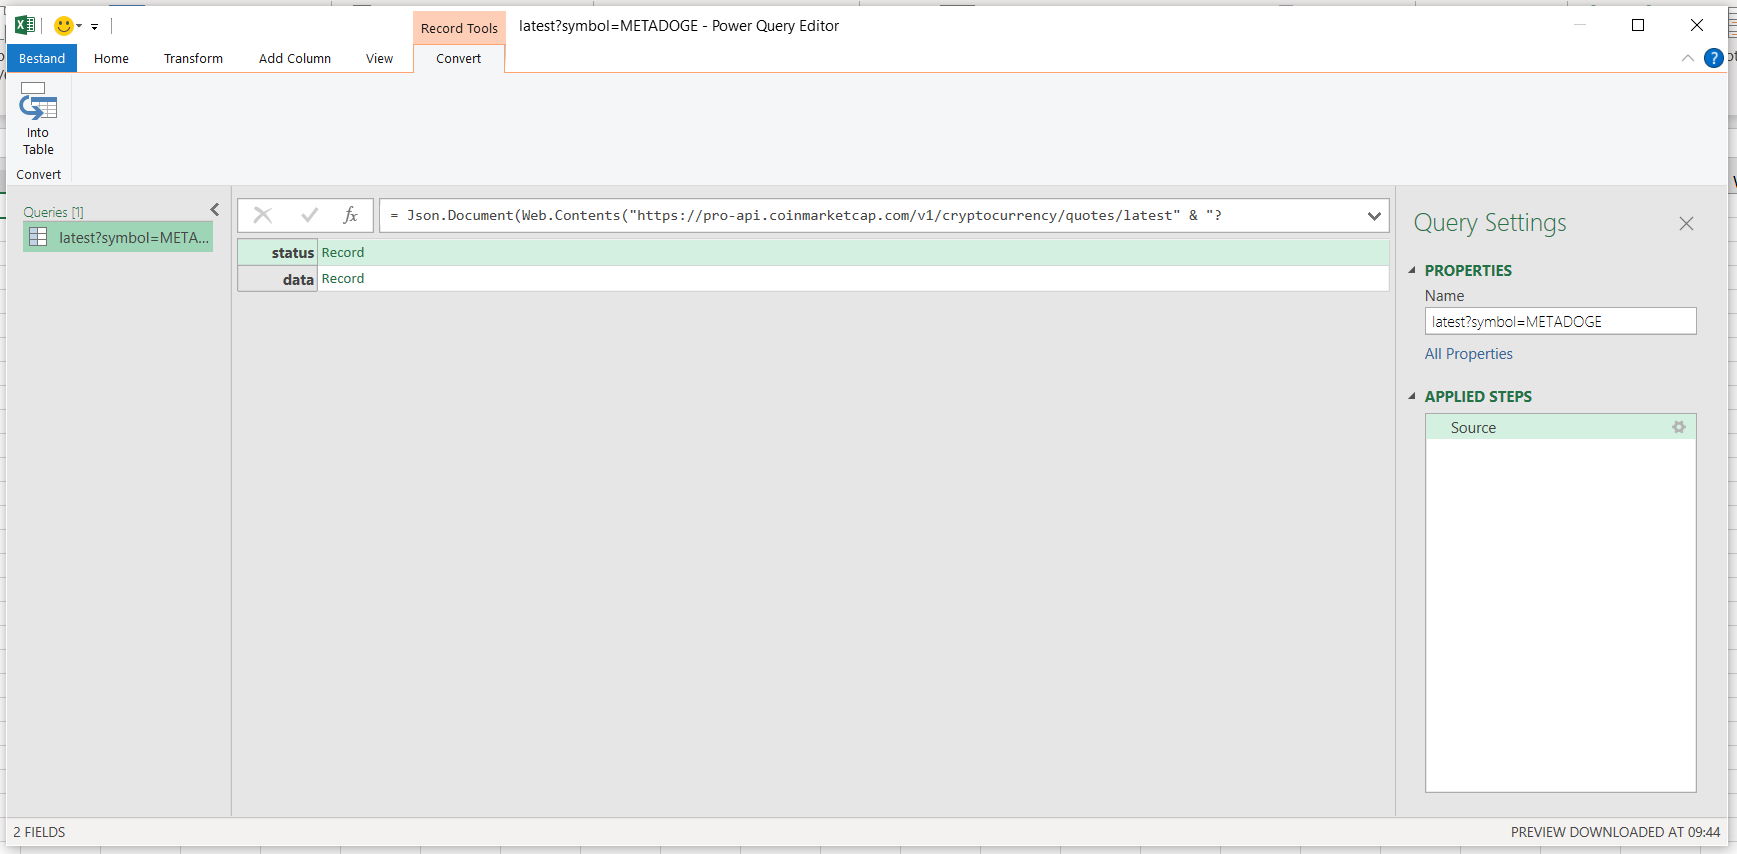The width and height of the screenshot is (1737, 854).
Task: Switch to the Home ribbon tab
Action: pyautogui.click(x=111, y=58)
